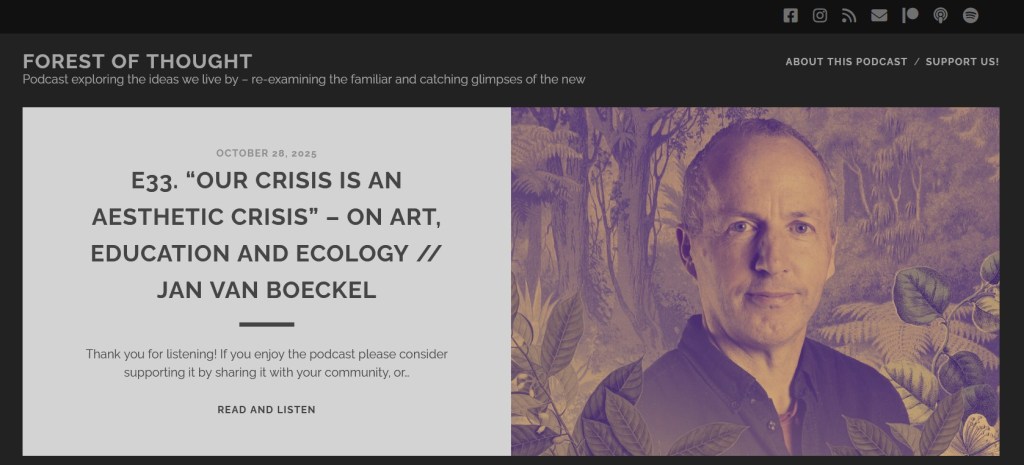This screenshot has width=1024, height=465.
Task: Go to About This Podcast page
Action: [846, 62]
